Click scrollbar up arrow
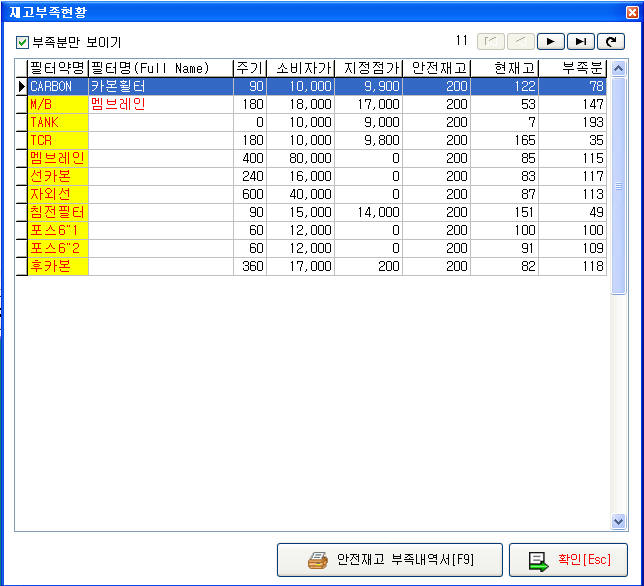This screenshot has width=644, height=586. 618,68
